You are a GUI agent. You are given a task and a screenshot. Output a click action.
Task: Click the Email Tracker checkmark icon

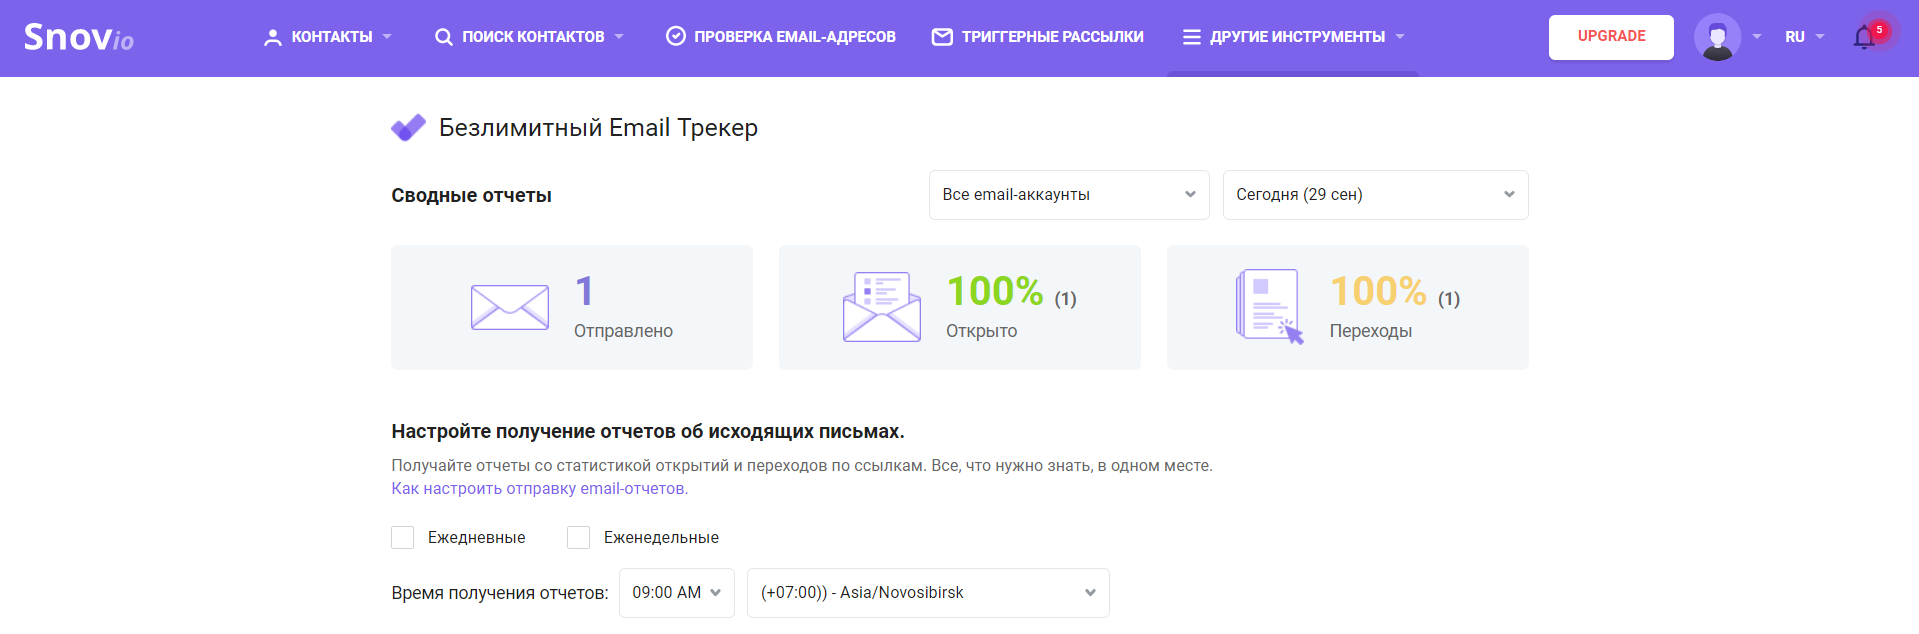408,128
